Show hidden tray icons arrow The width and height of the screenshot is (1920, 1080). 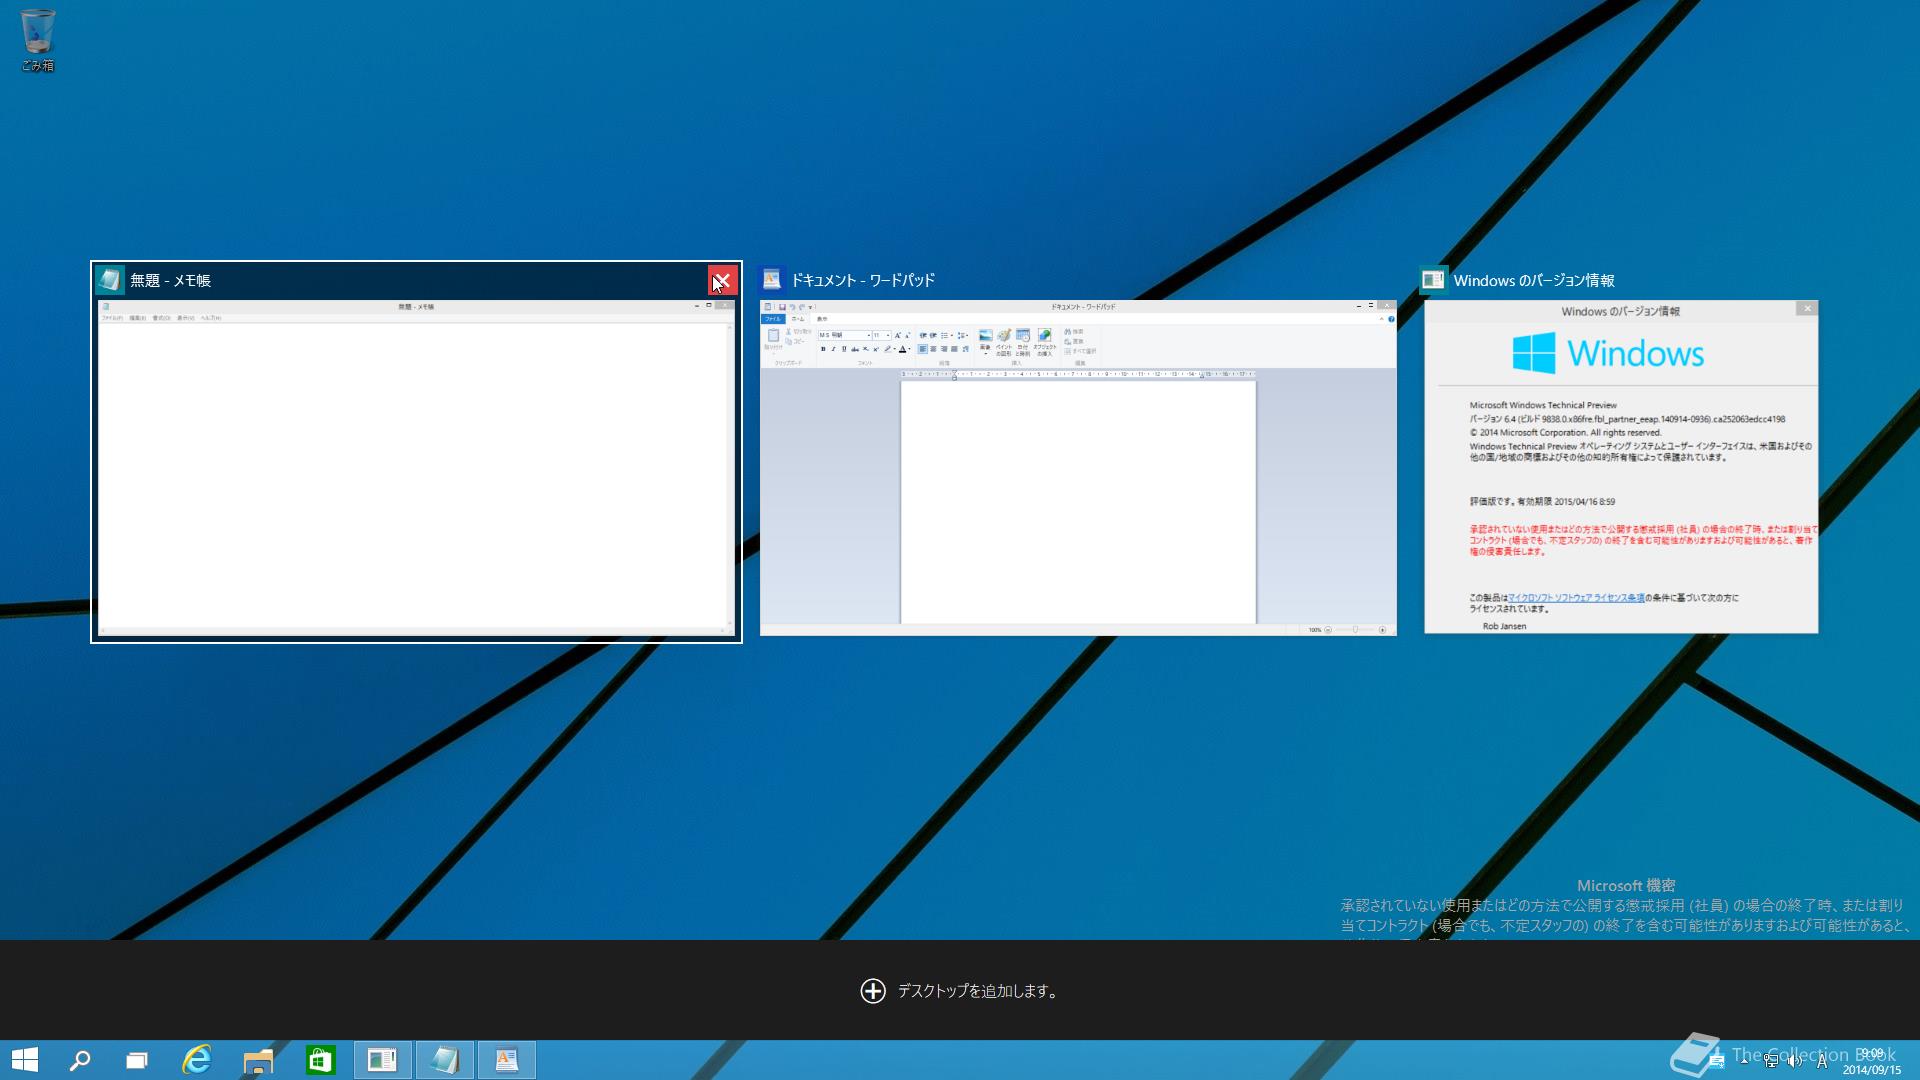click(x=1744, y=1061)
